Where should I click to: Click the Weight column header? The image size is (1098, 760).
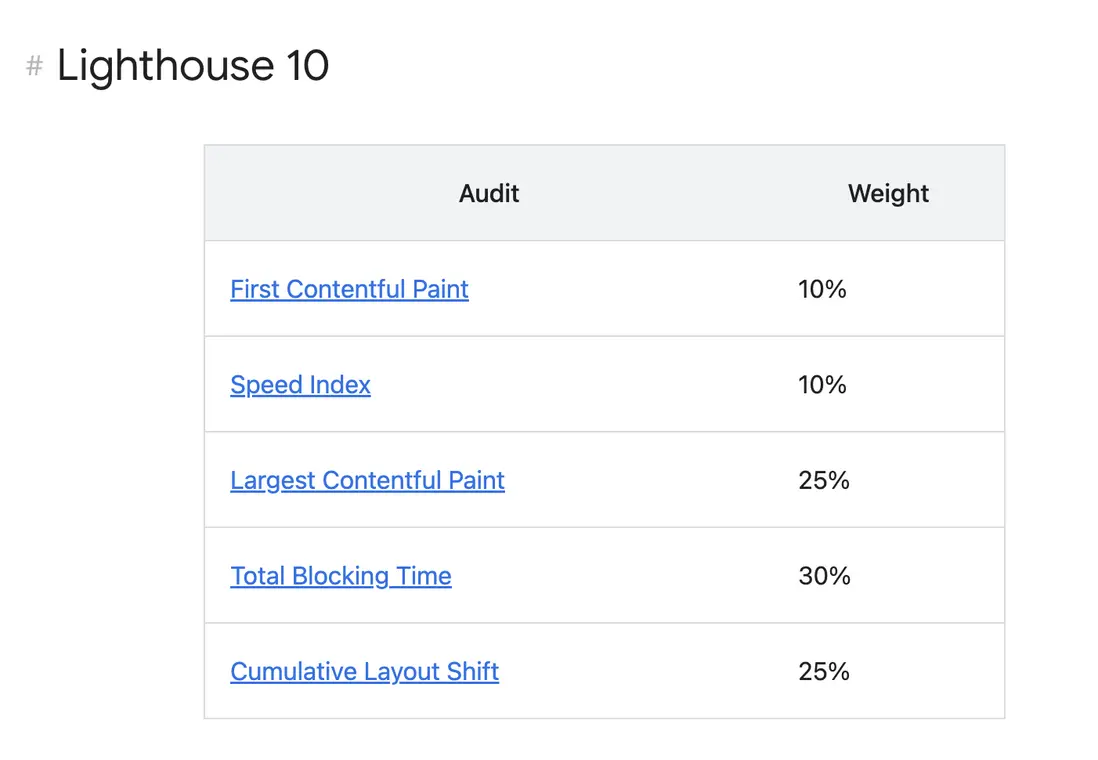(x=888, y=194)
